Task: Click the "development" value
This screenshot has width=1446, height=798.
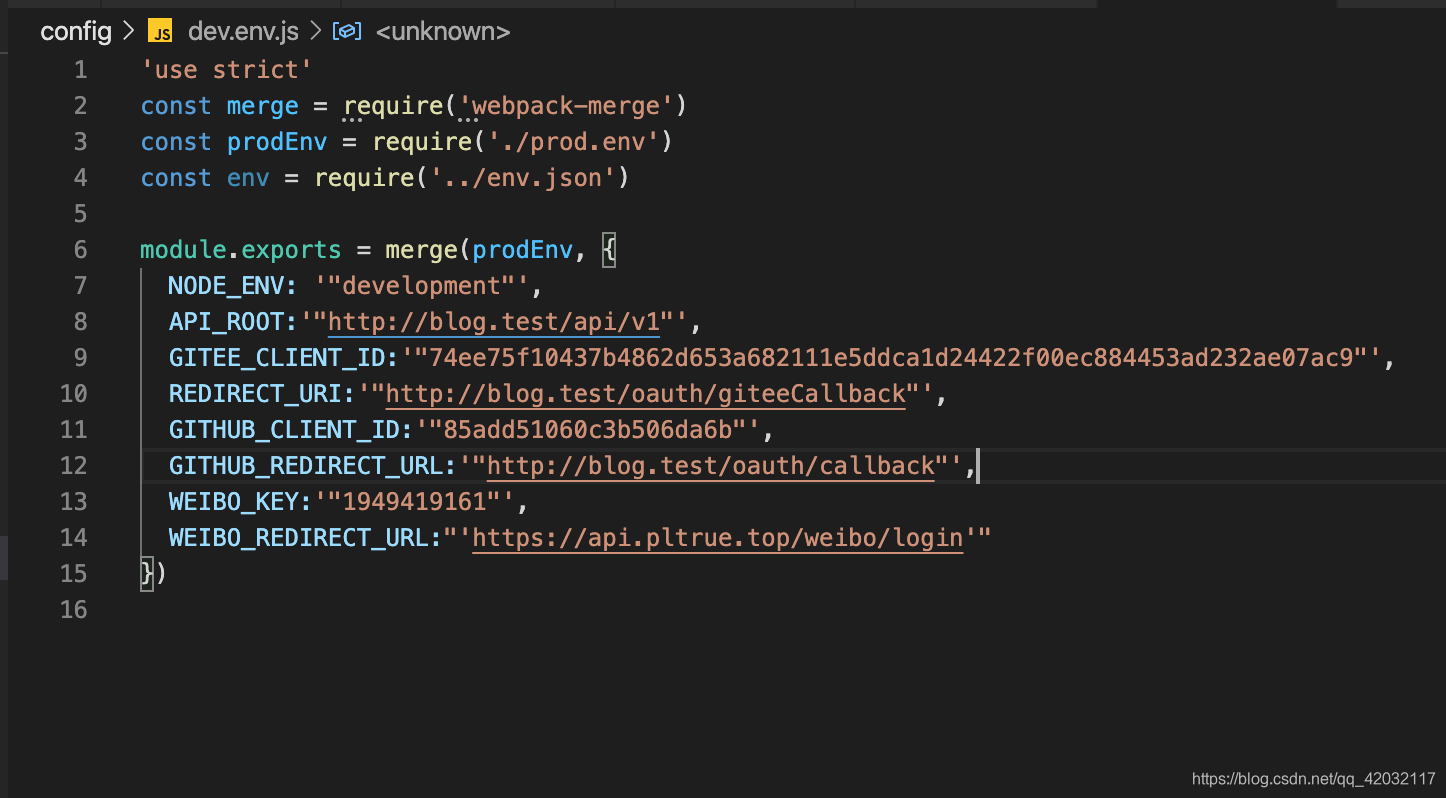Action: click(x=421, y=286)
